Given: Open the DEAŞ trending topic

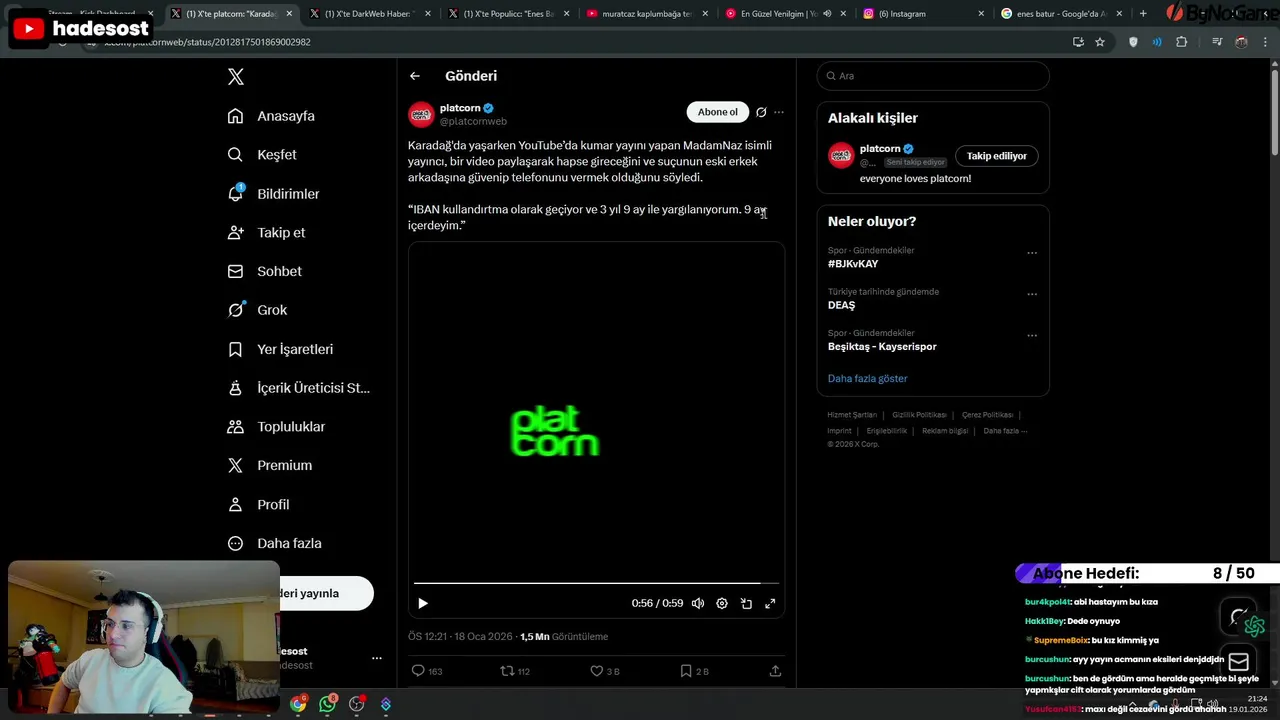Looking at the screenshot, I should (841, 305).
